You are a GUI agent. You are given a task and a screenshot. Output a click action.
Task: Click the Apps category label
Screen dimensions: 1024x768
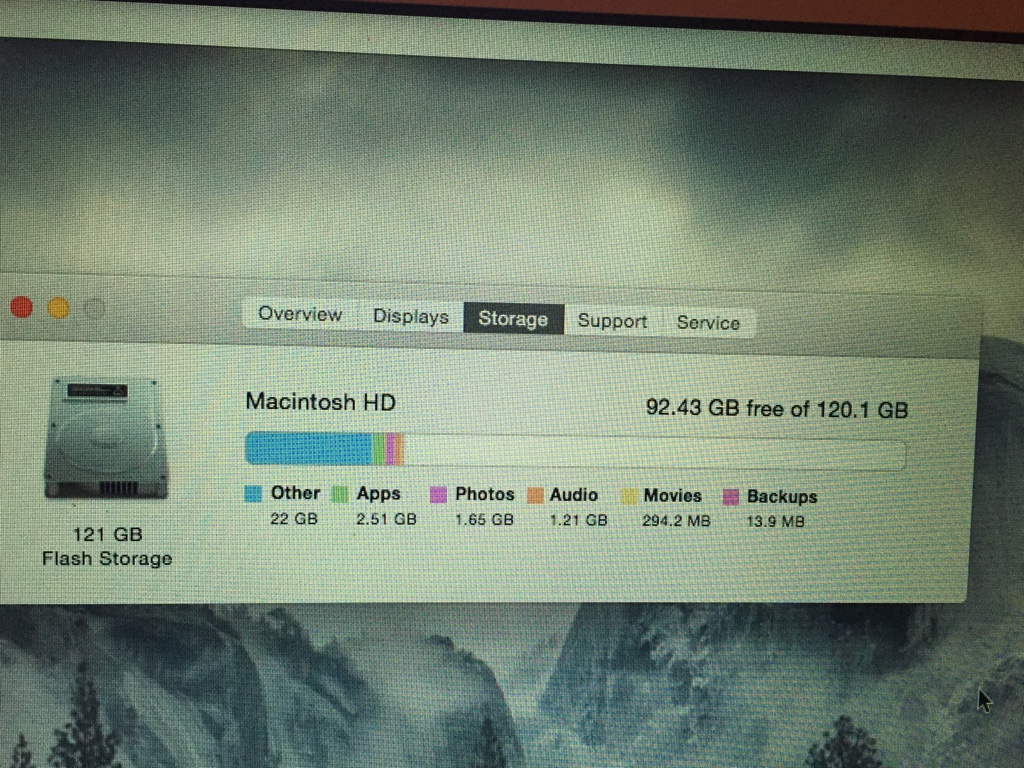(x=378, y=494)
